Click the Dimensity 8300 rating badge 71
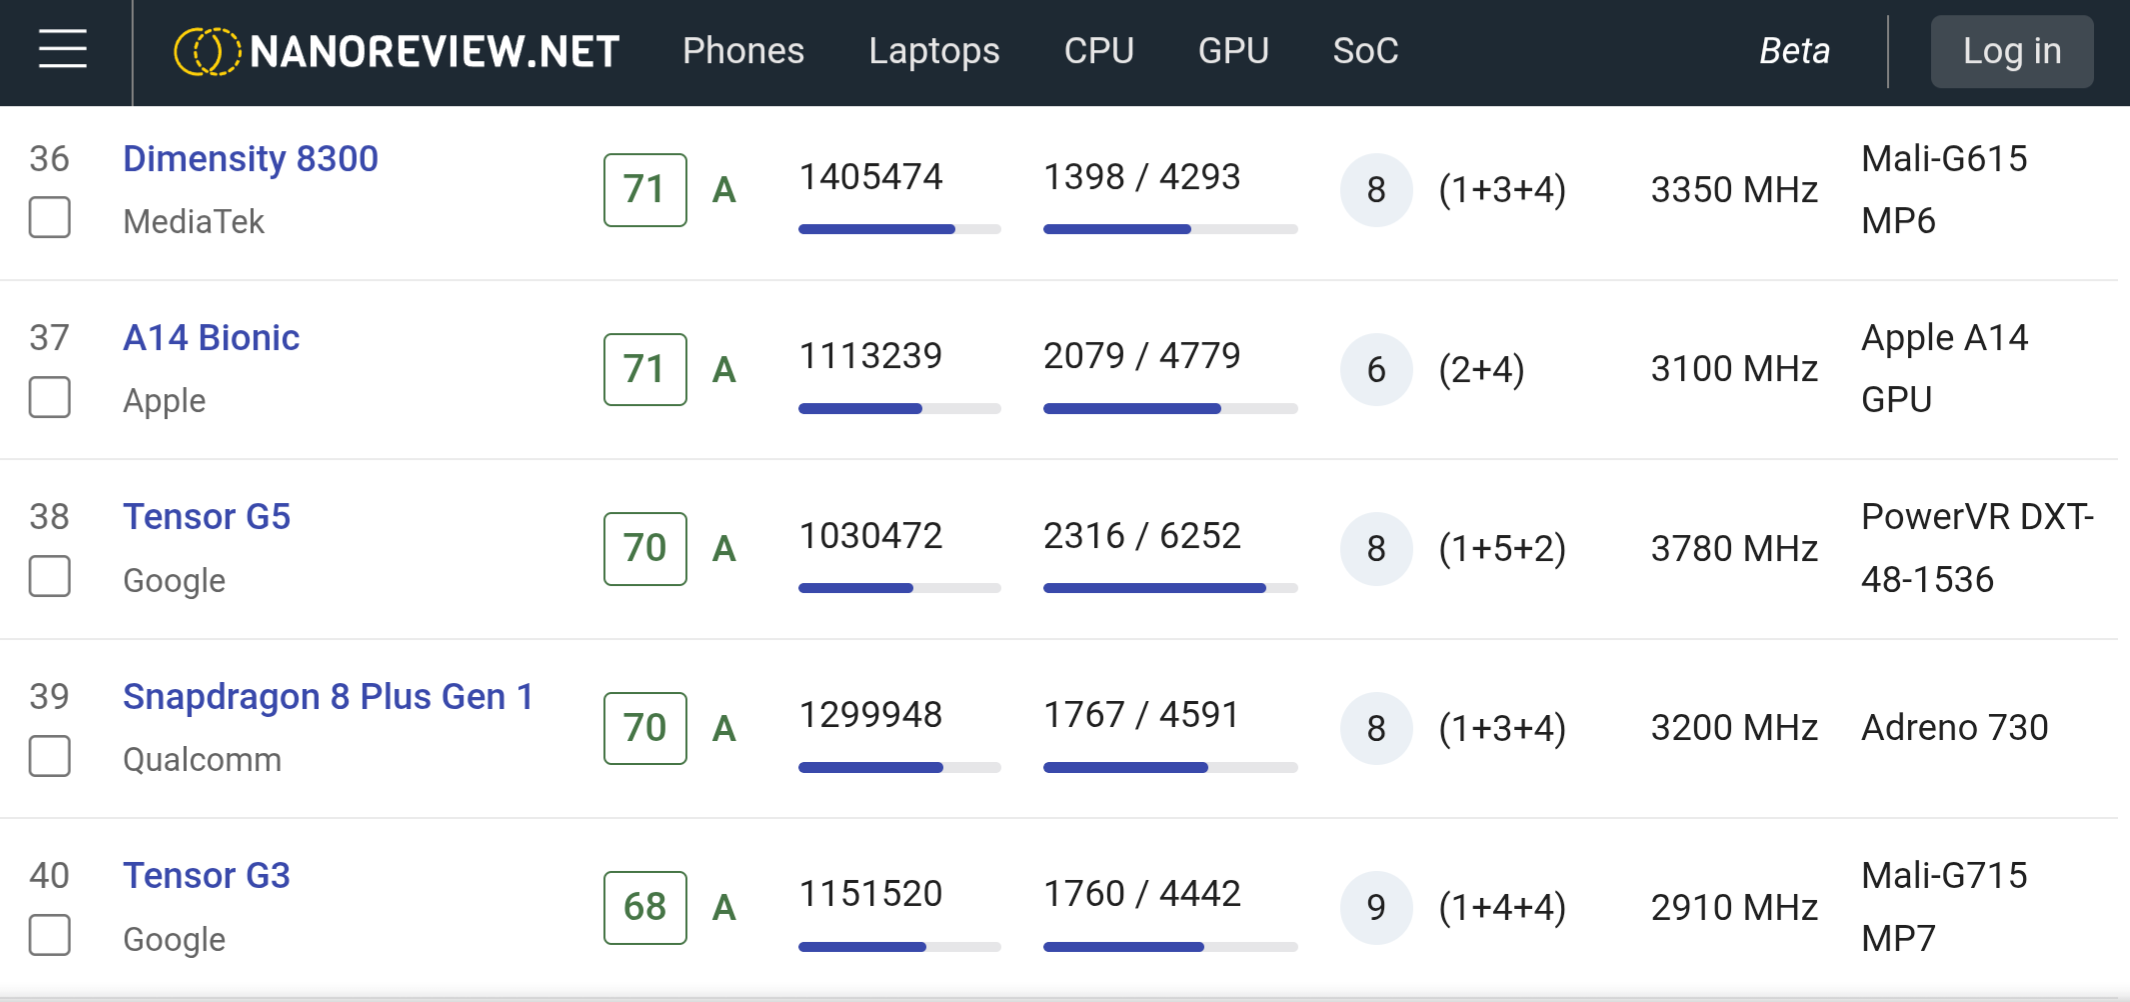Screen dimensions: 2130x1002 coord(645,190)
